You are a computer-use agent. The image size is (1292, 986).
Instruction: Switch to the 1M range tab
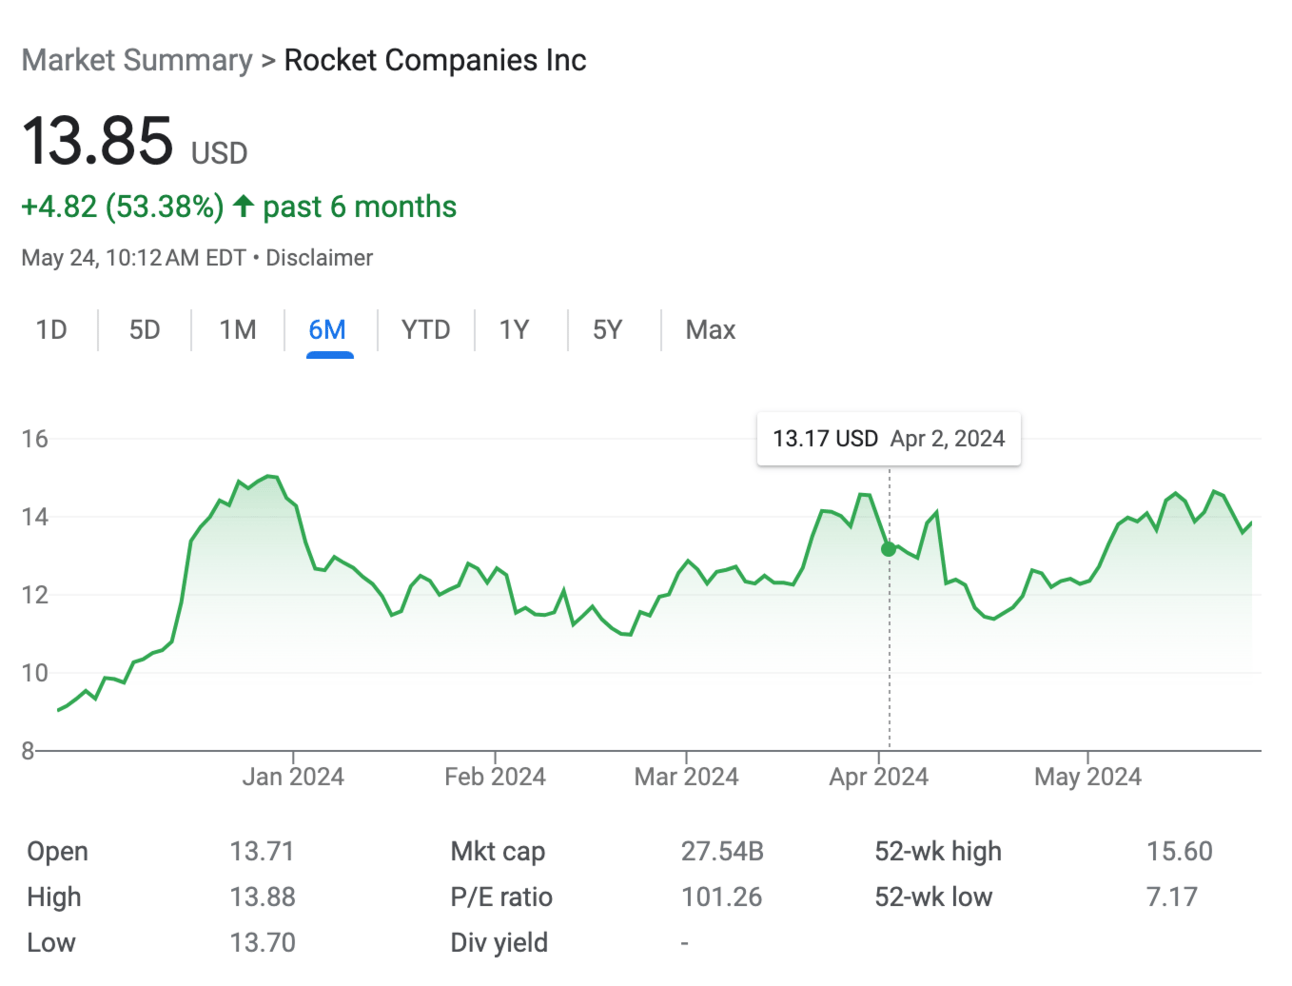pos(238,330)
